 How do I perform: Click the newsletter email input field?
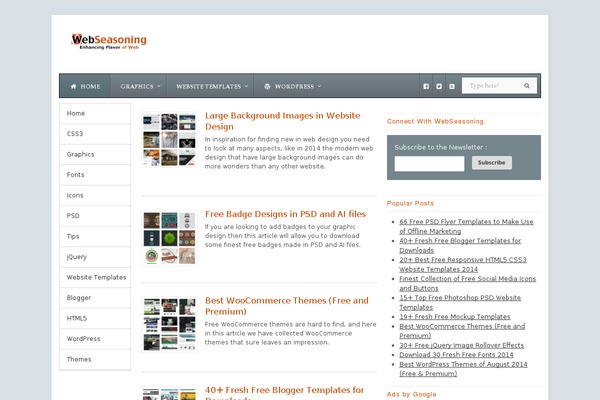pos(429,163)
